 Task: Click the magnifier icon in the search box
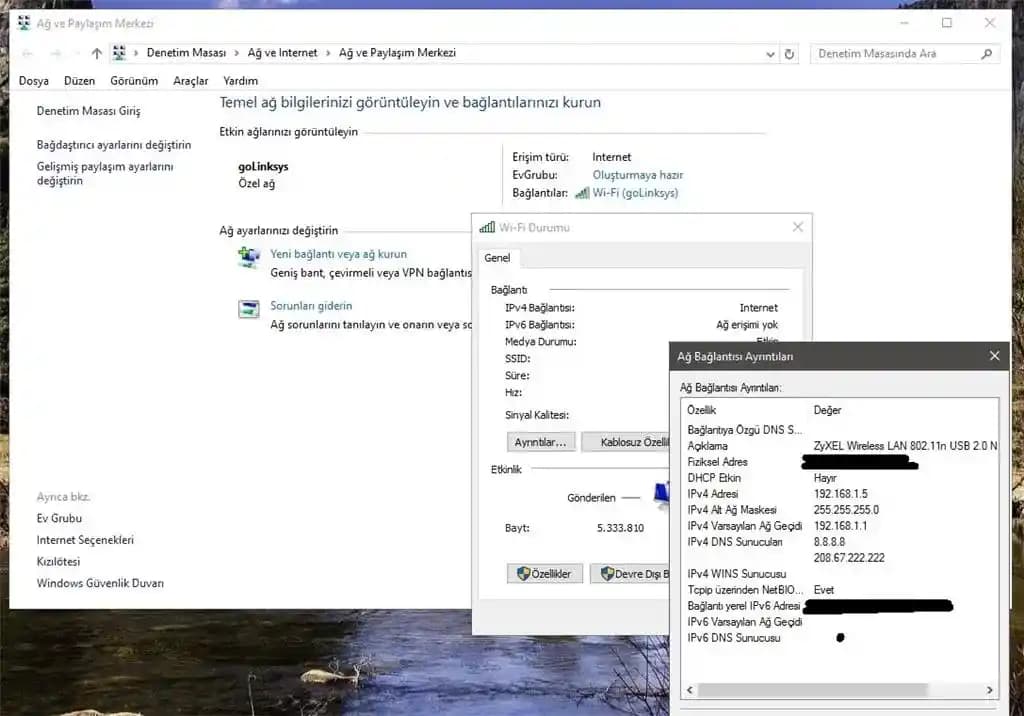tap(988, 52)
